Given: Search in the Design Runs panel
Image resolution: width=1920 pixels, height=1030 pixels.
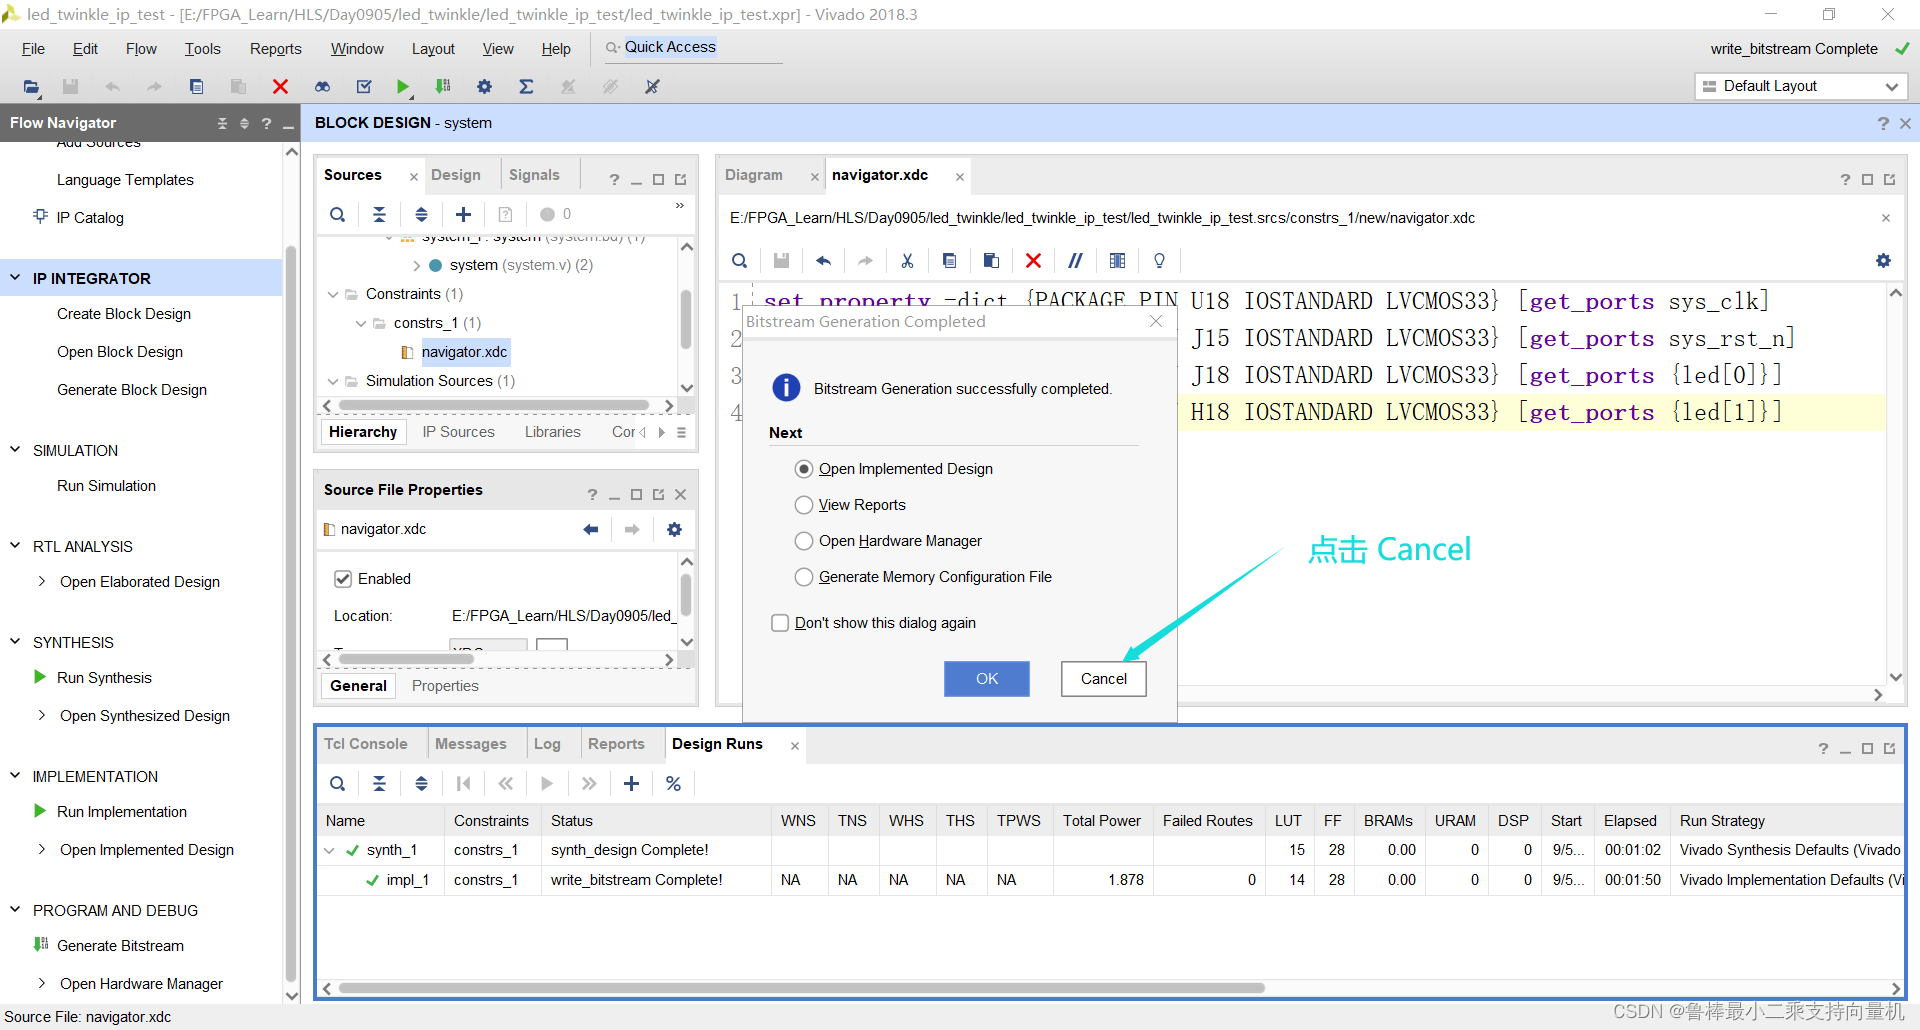Looking at the screenshot, I should point(338,784).
